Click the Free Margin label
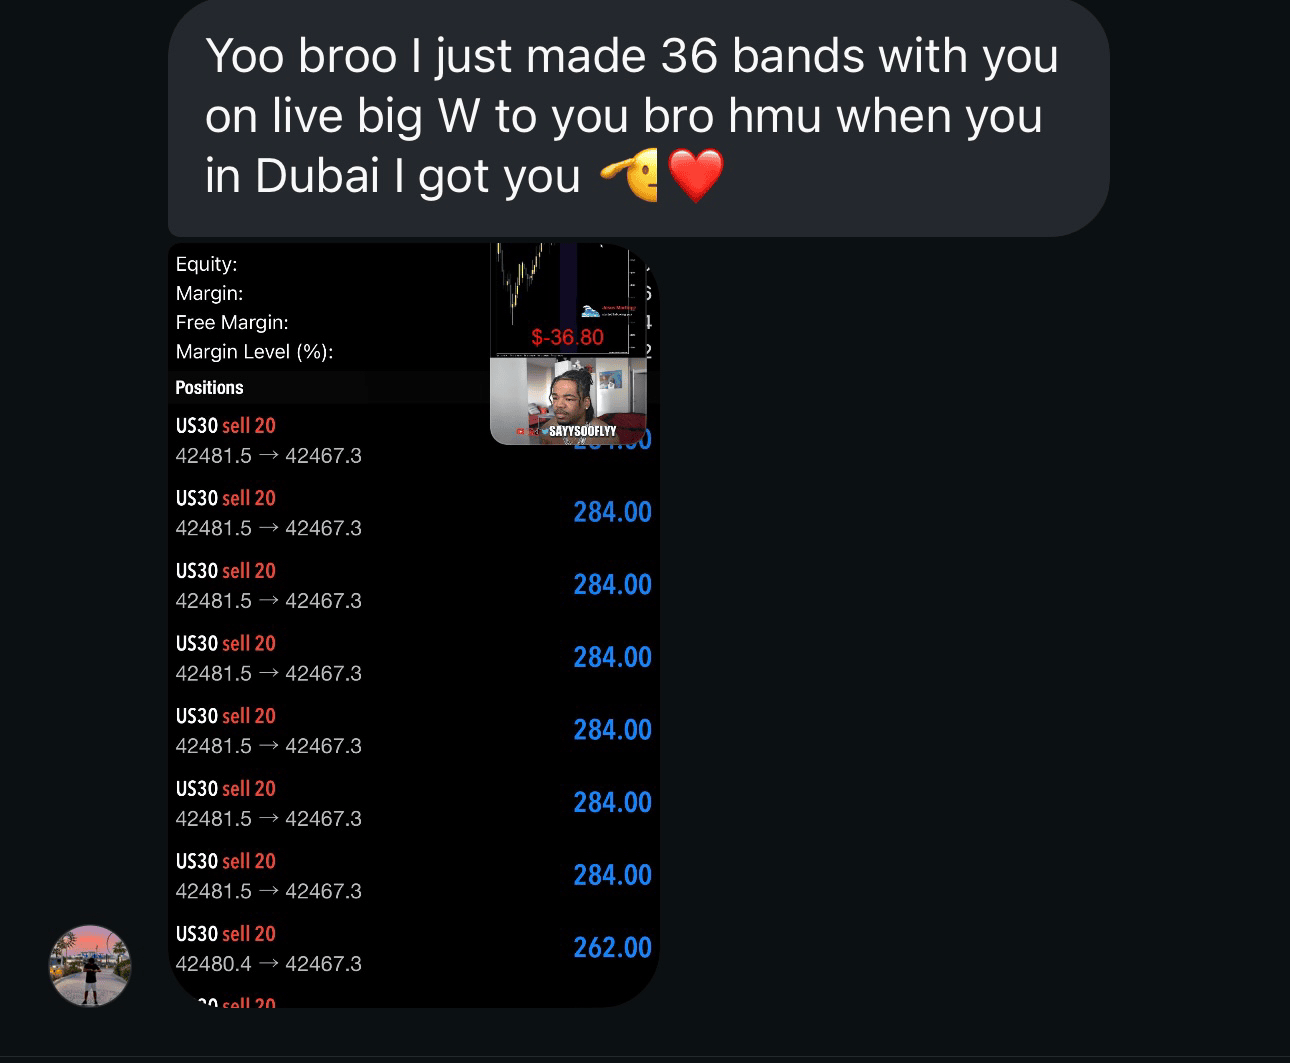 (232, 322)
